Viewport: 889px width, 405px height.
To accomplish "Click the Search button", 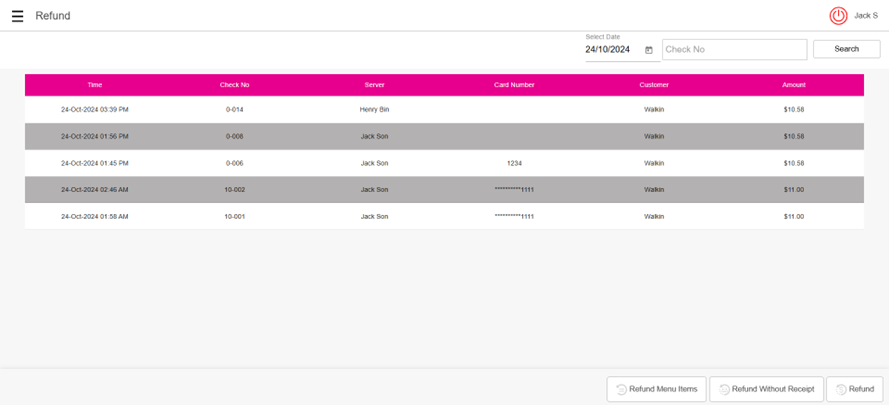I will (846, 49).
